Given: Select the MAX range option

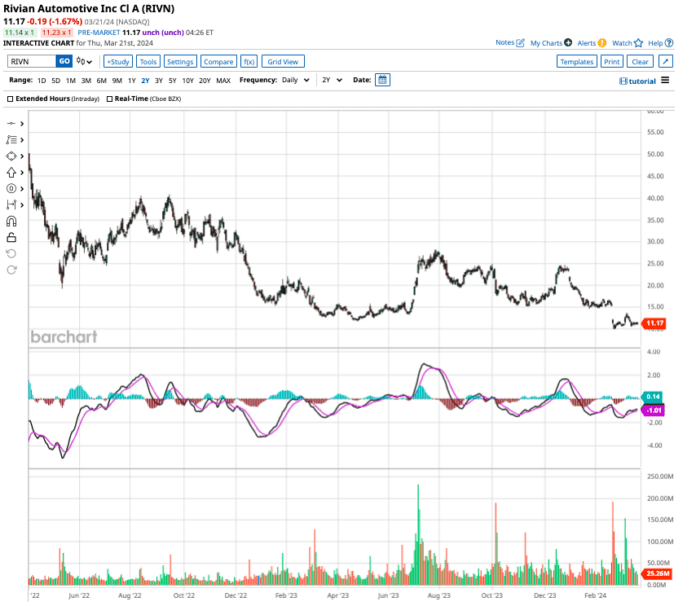Looking at the screenshot, I should click(222, 80).
